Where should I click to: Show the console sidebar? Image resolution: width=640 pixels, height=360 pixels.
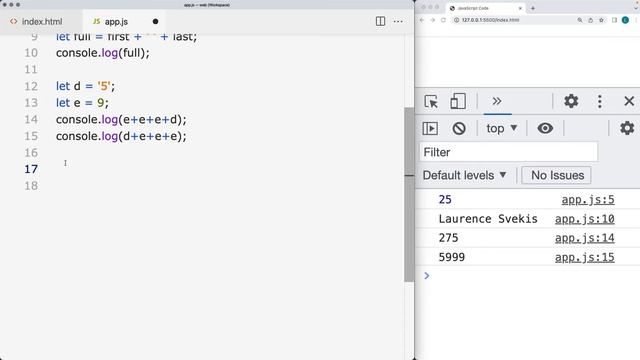coord(430,129)
